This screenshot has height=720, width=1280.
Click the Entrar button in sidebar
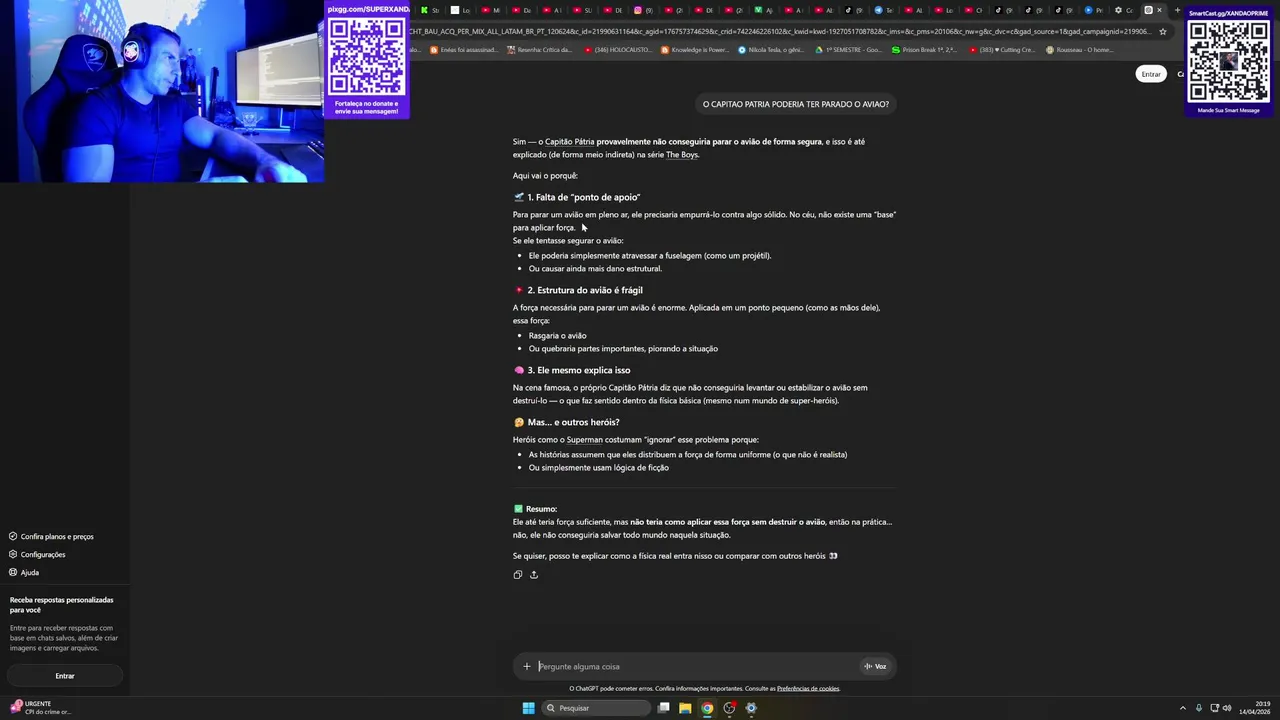click(65, 676)
